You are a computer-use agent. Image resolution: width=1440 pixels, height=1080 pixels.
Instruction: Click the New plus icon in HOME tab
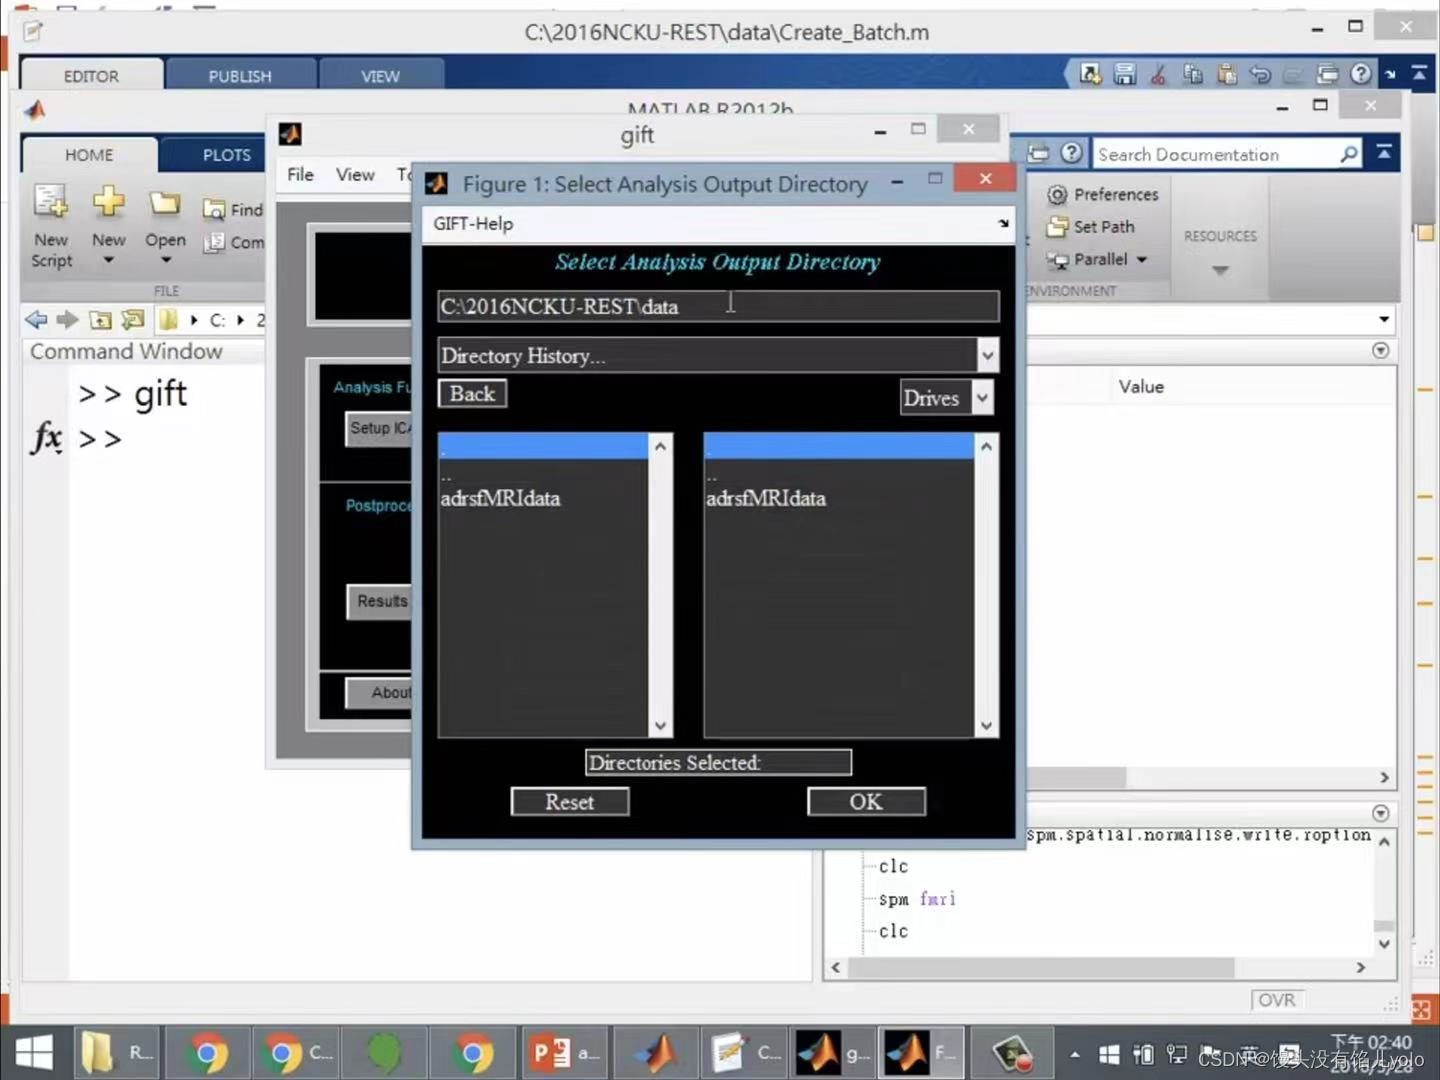108,202
